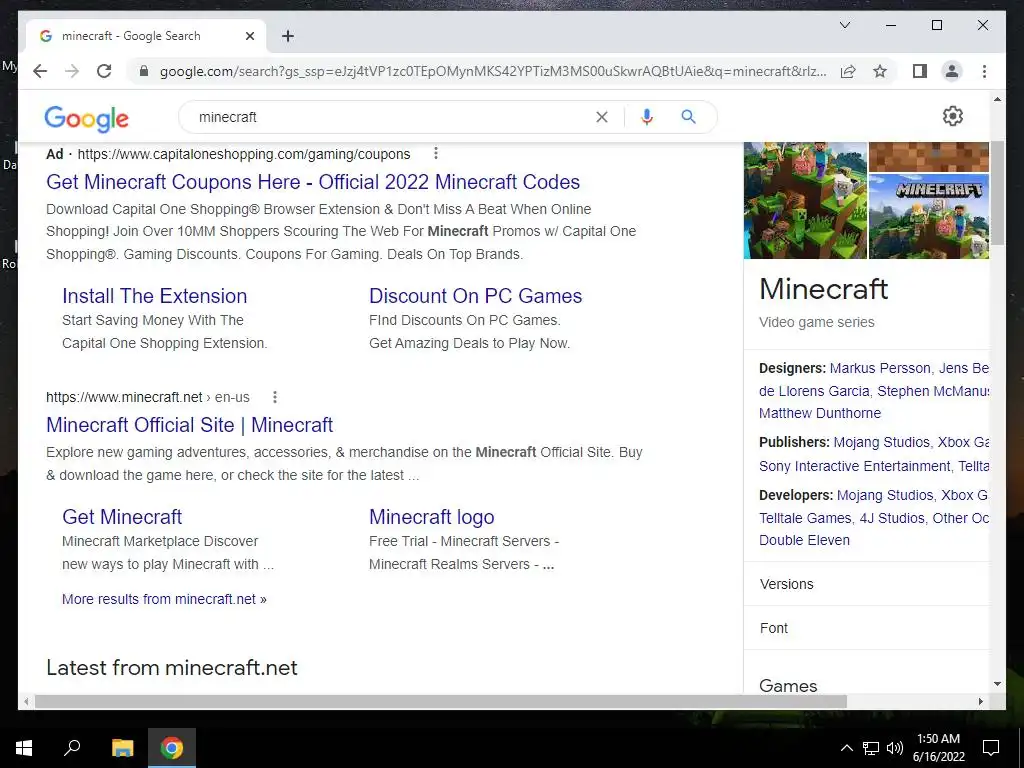The width and height of the screenshot is (1024, 768).
Task: Select the minecraft - Google Search tab
Action: click(x=131, y=36)
